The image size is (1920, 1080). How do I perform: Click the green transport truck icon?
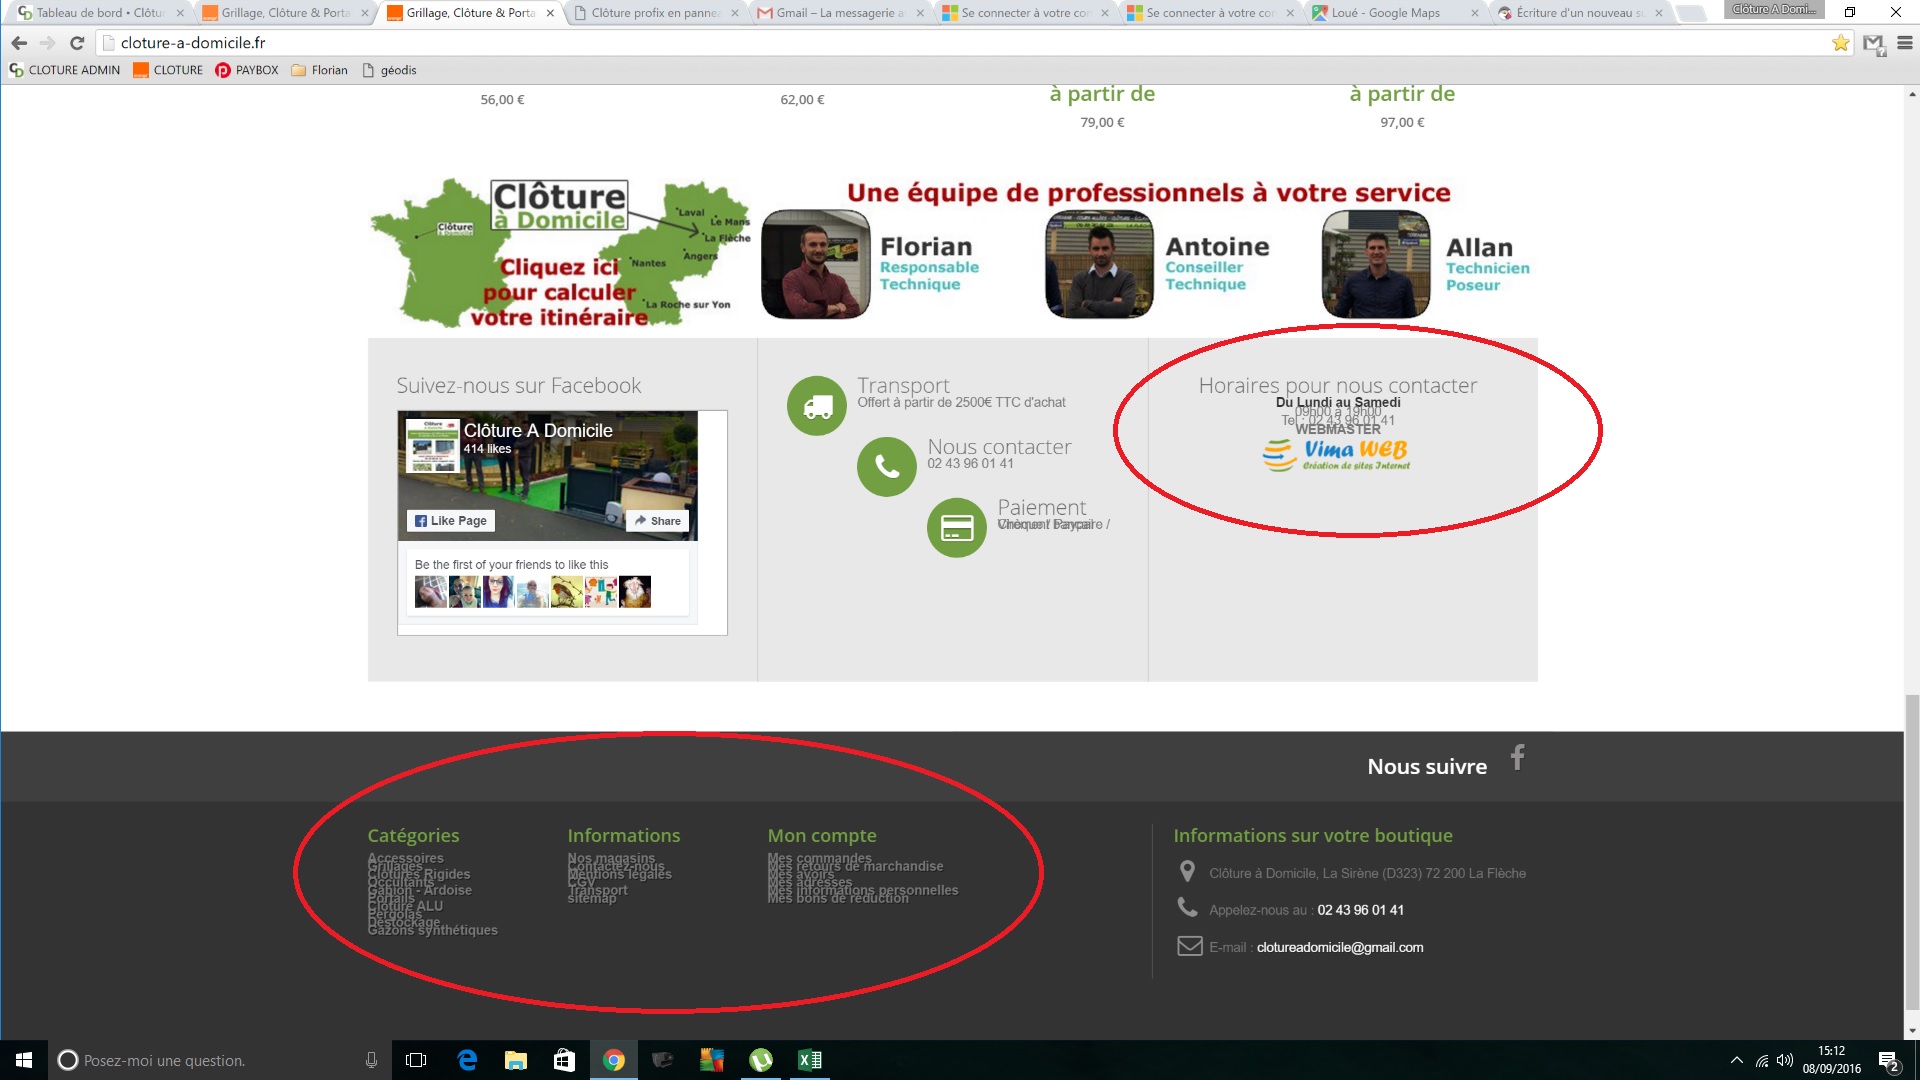[x=817, y=406]
